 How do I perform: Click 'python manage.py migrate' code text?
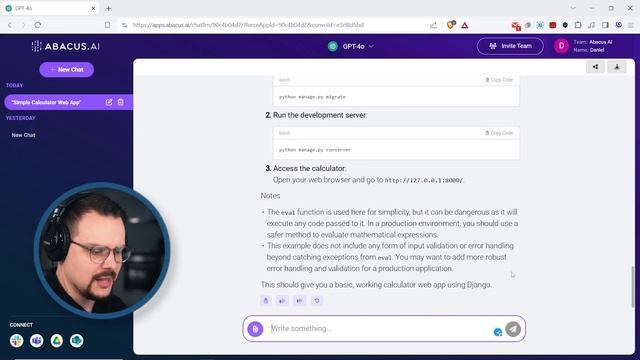coord(312,97)
